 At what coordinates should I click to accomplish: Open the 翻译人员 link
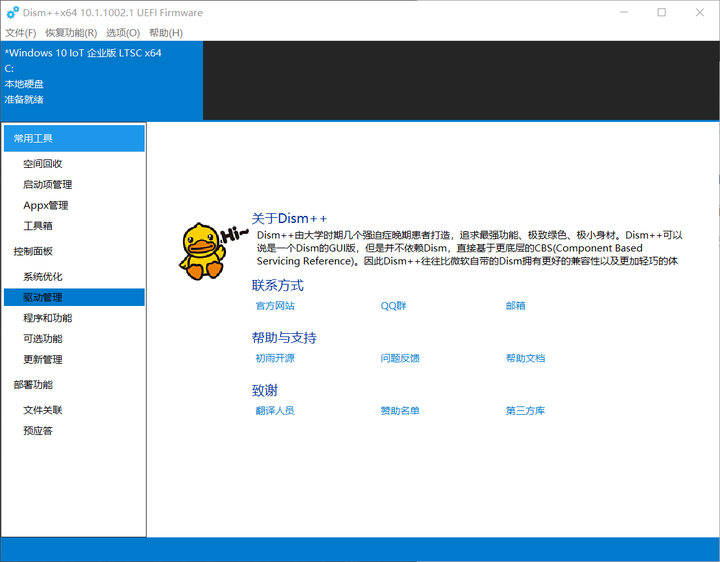[x=275, y=410]
